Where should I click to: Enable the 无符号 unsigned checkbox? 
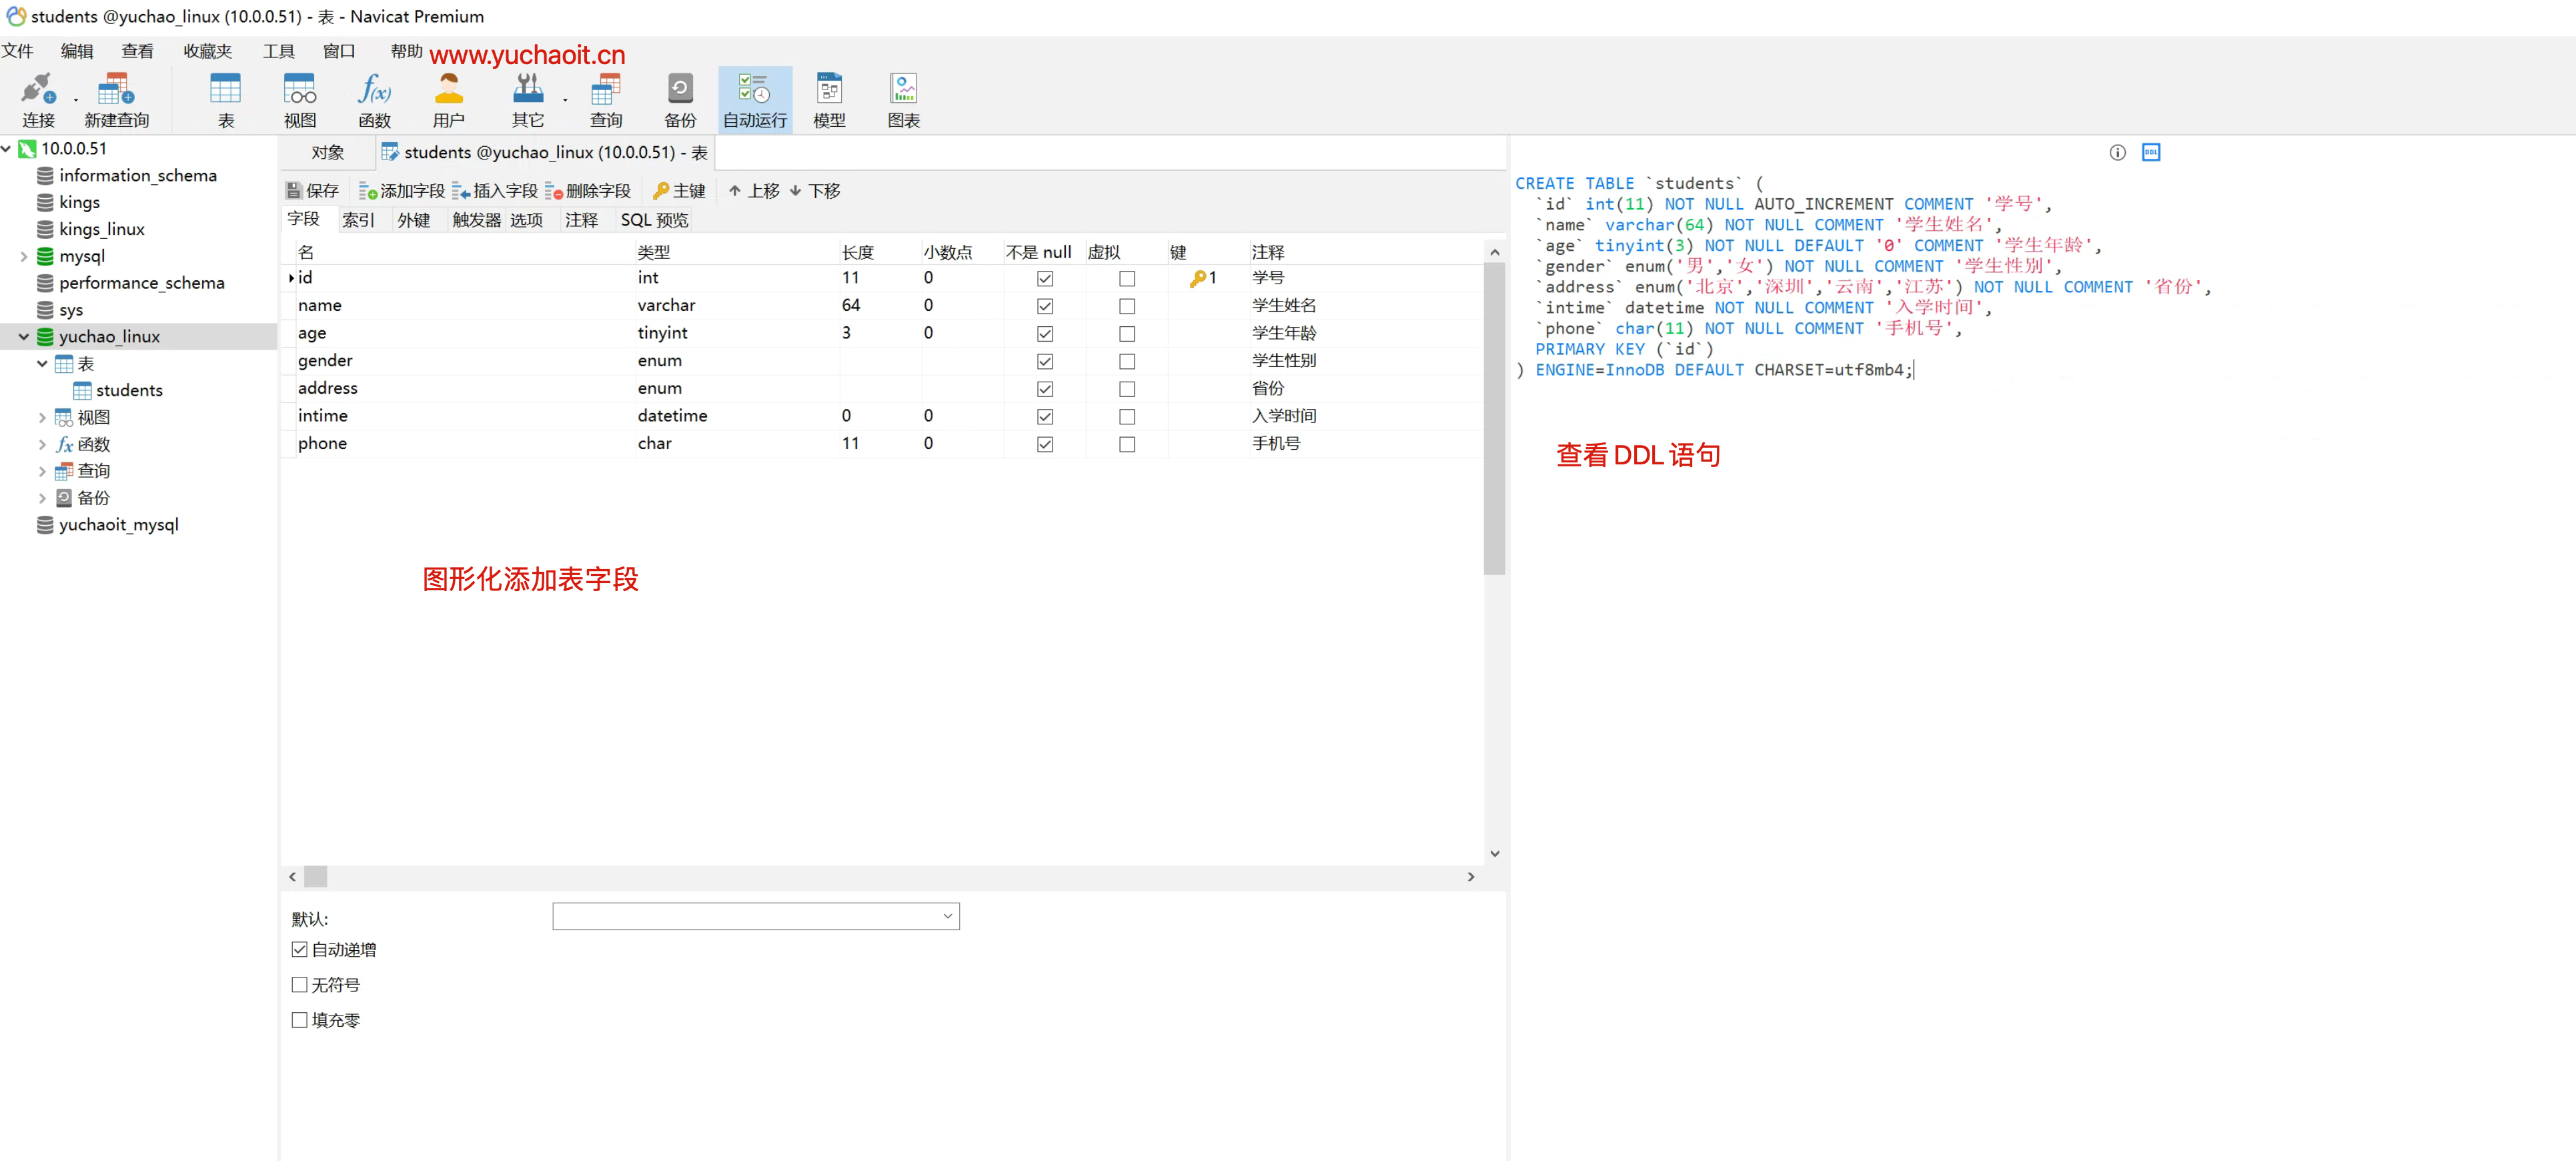coord(299,984)
